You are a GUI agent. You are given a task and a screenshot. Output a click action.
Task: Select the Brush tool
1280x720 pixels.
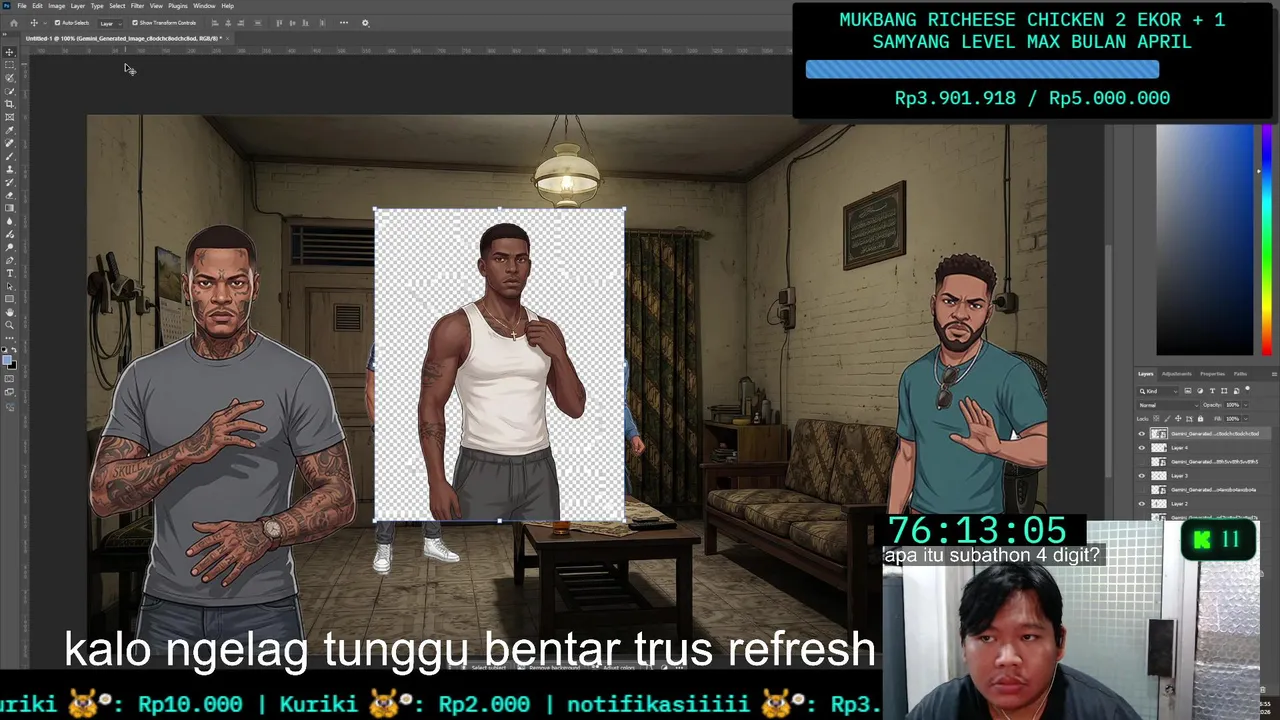point(10,156)
